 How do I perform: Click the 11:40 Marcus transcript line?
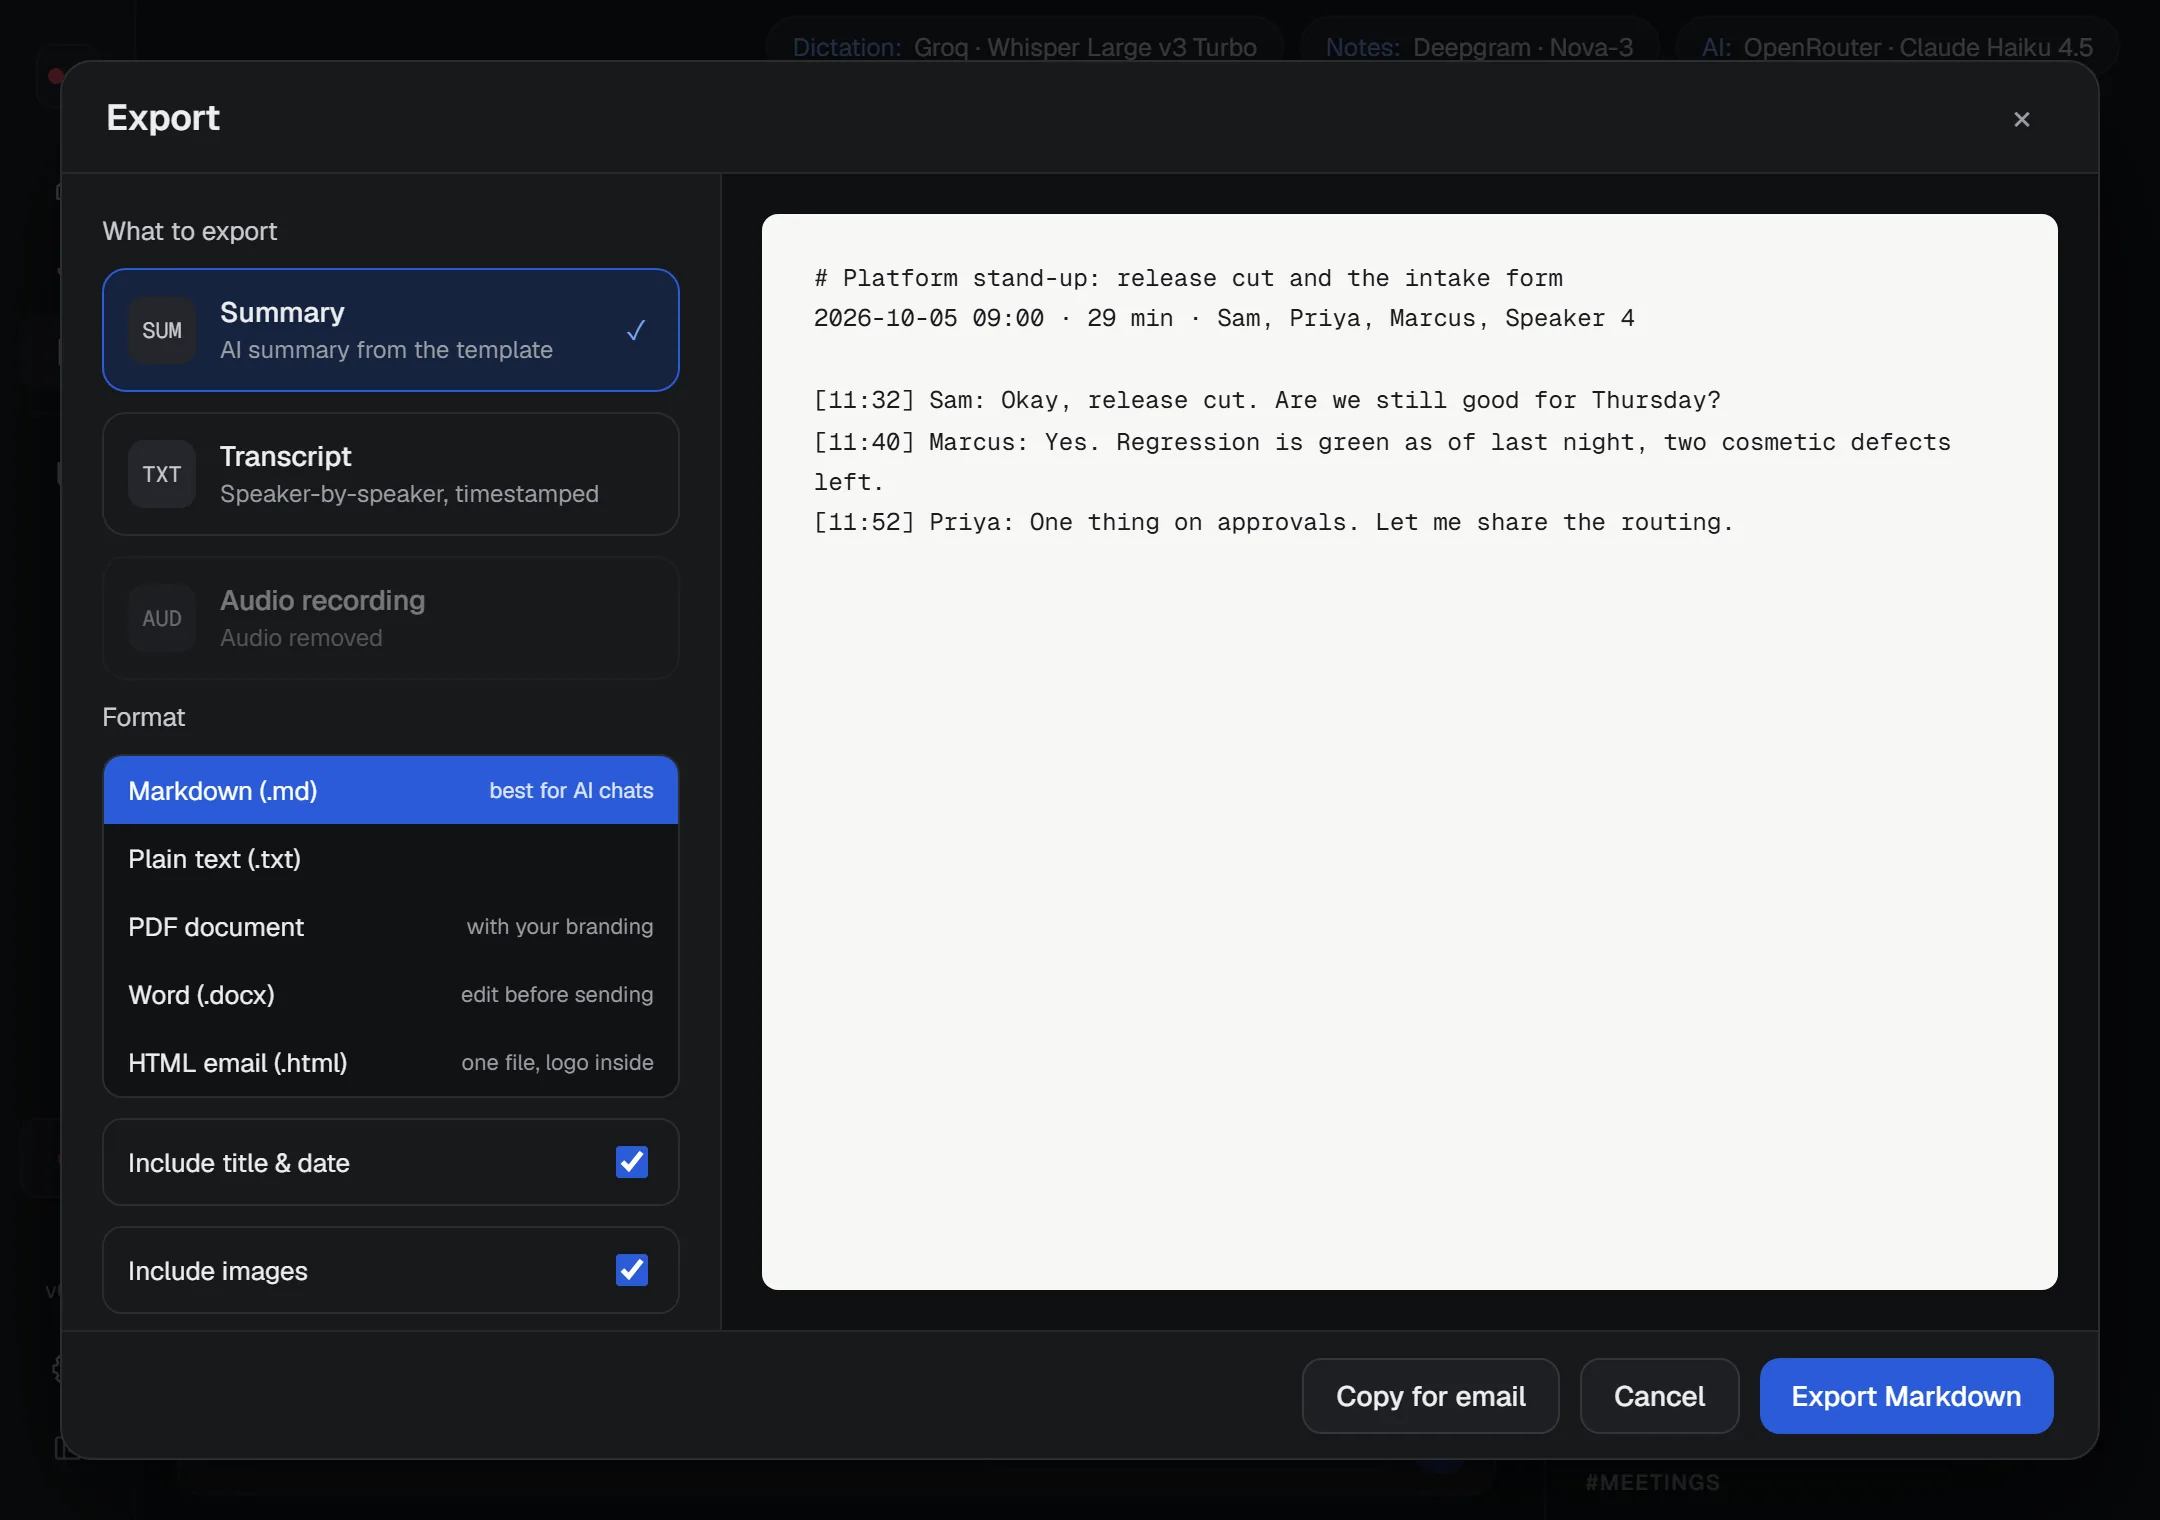point(1382,462)
